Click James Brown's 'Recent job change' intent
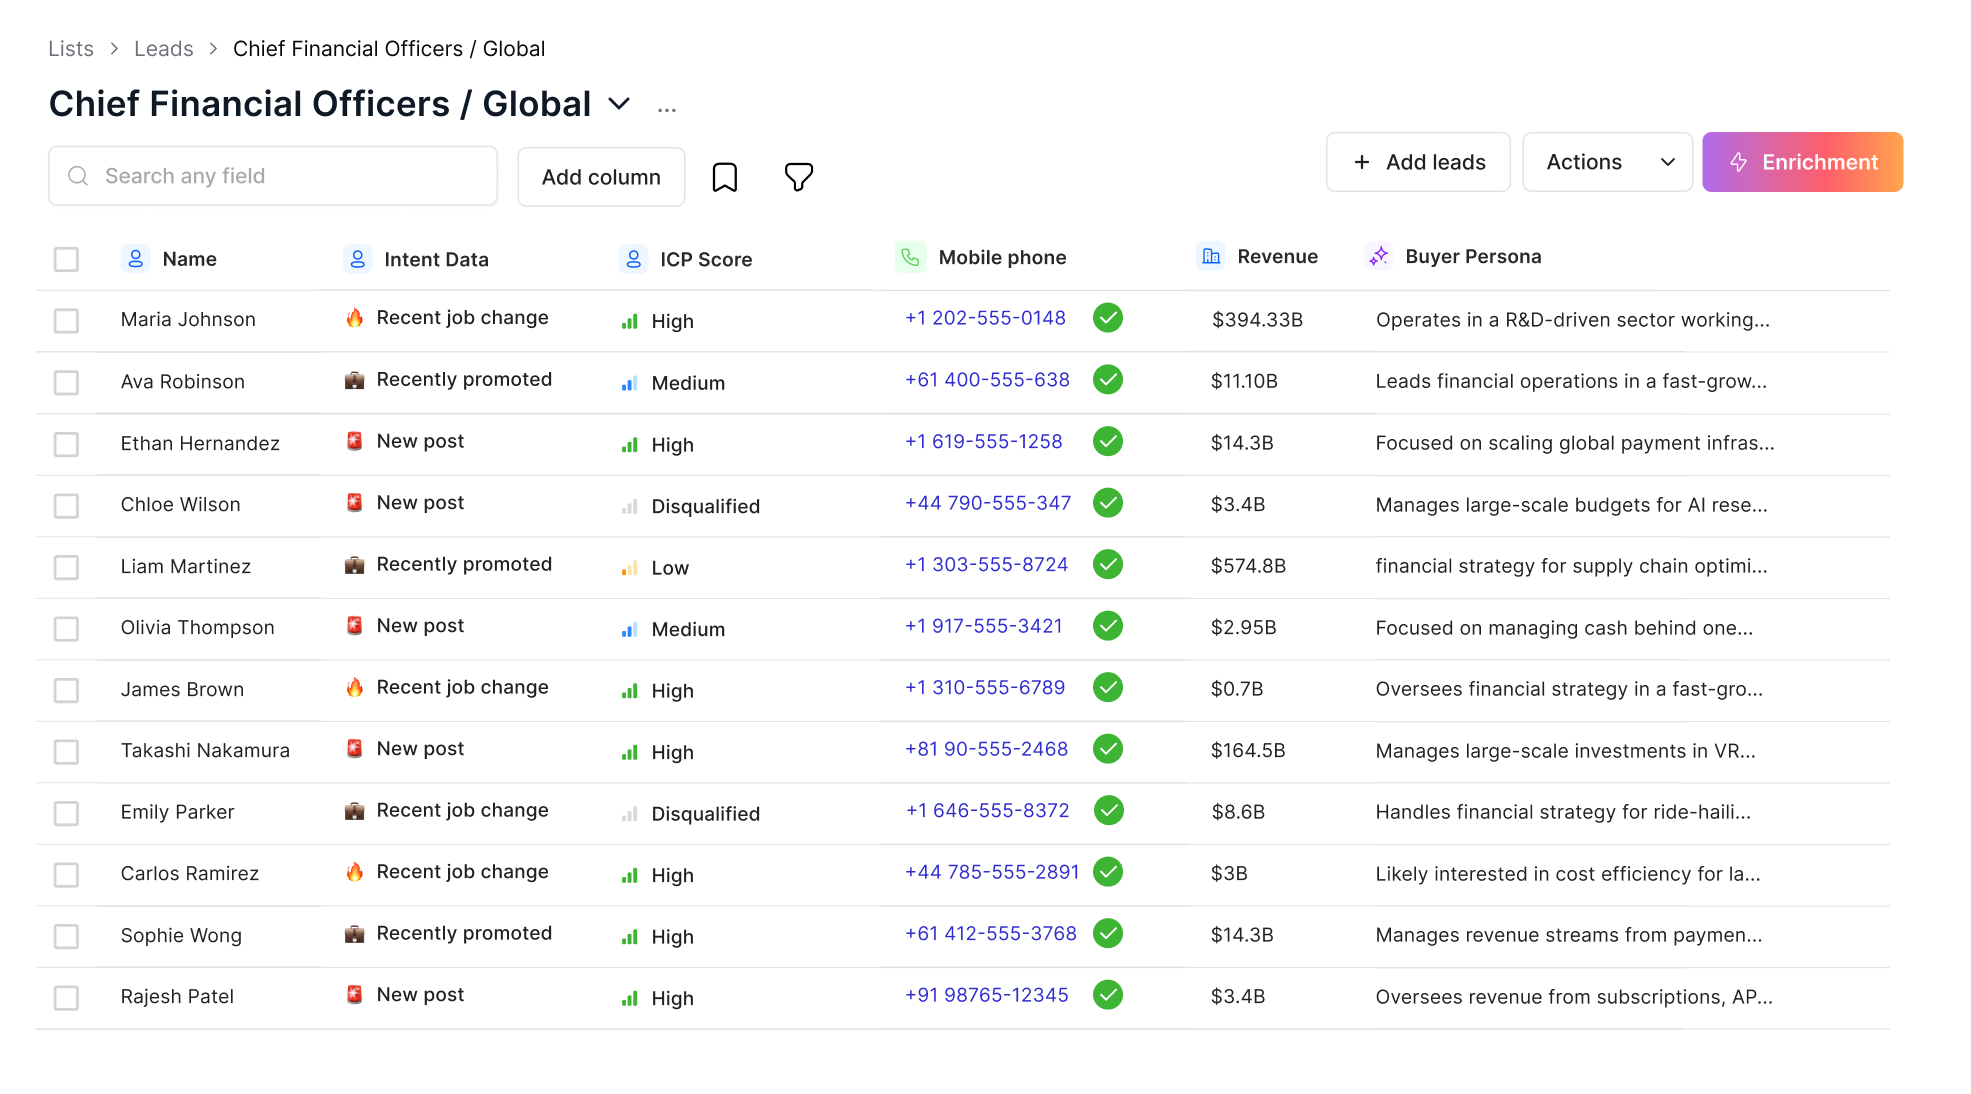The height and width of the screenshot is (1094, 1971). 462,687
